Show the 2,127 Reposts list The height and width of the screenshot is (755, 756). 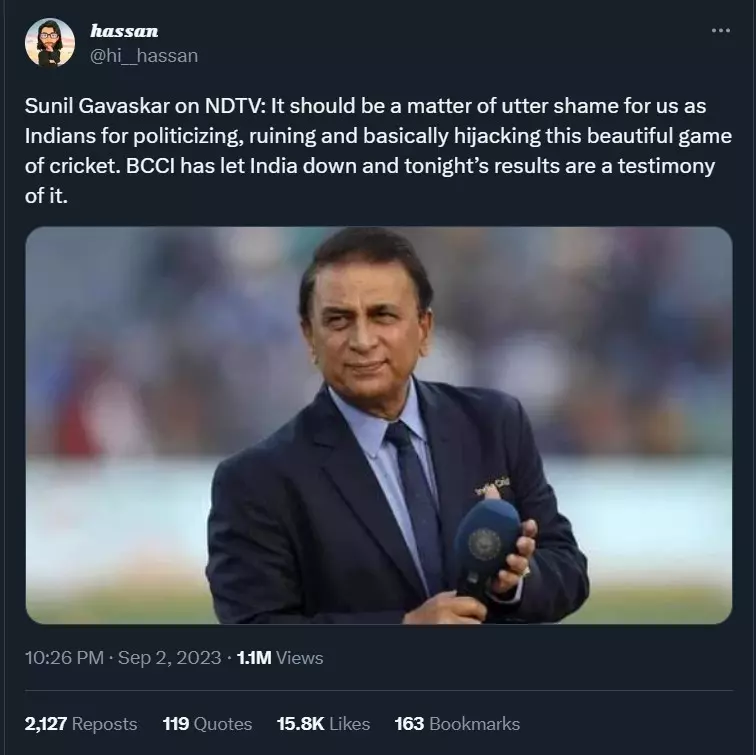click(x=81, y=724)
